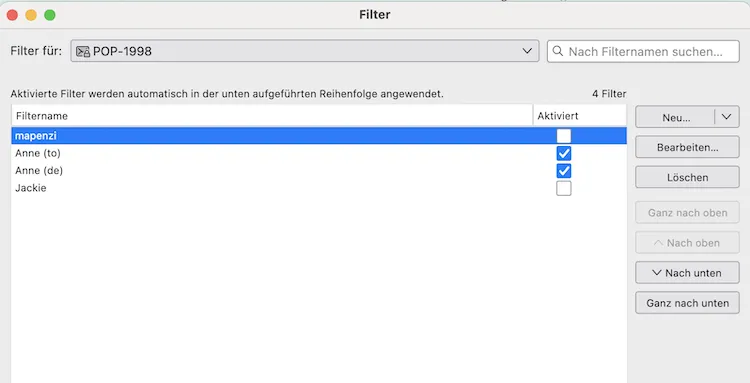
Task: Click the Neu... button
Action: tap(675, 117)
